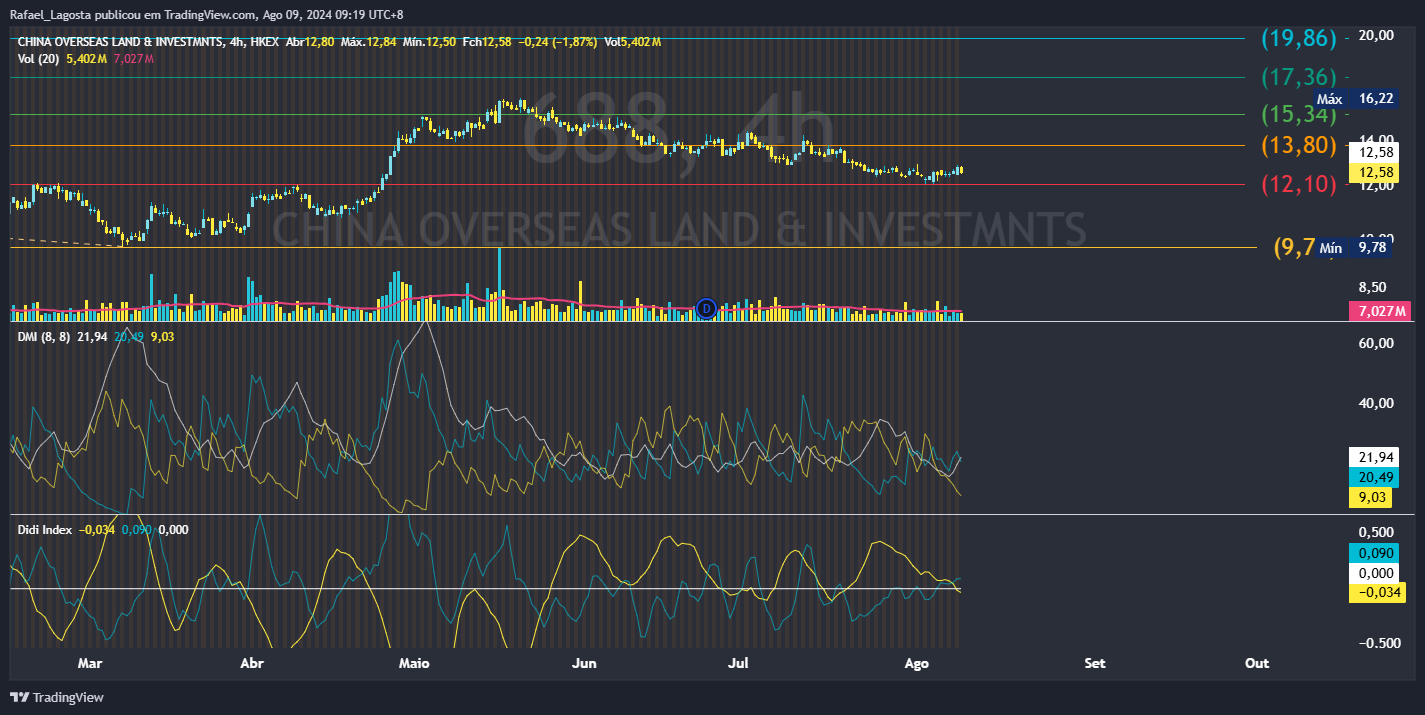Click the yellow '12,58' price scale label
Screen dimensions: 1425x715
[x=1374, y=173]
